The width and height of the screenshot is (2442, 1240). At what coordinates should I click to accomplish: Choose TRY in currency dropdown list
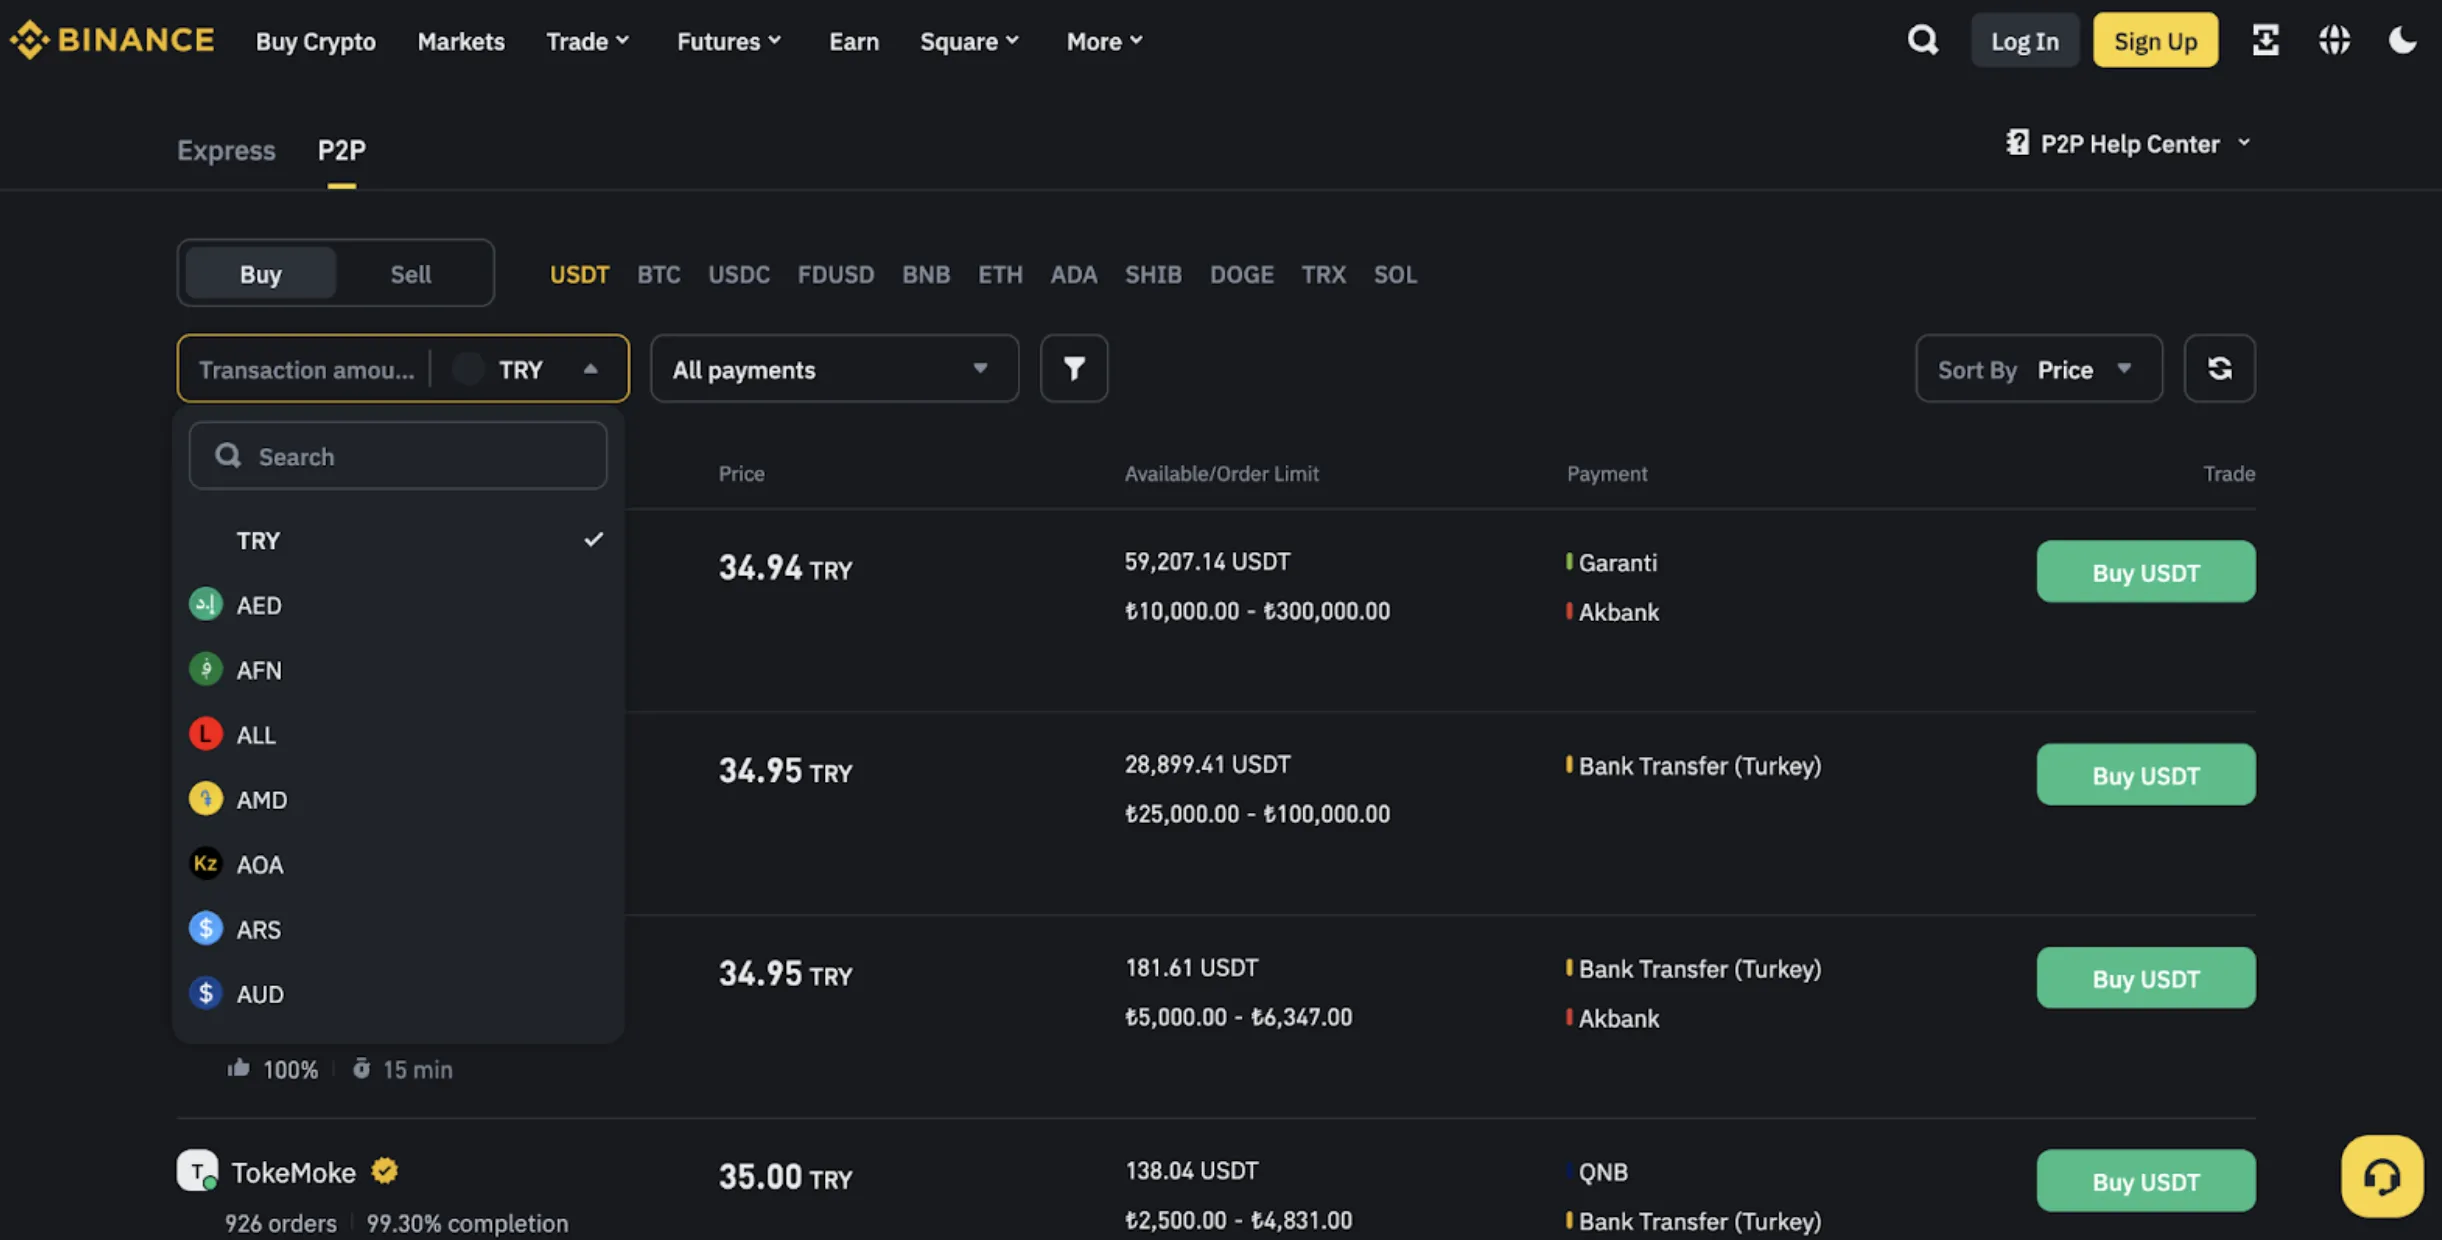(x=398, y=540)
